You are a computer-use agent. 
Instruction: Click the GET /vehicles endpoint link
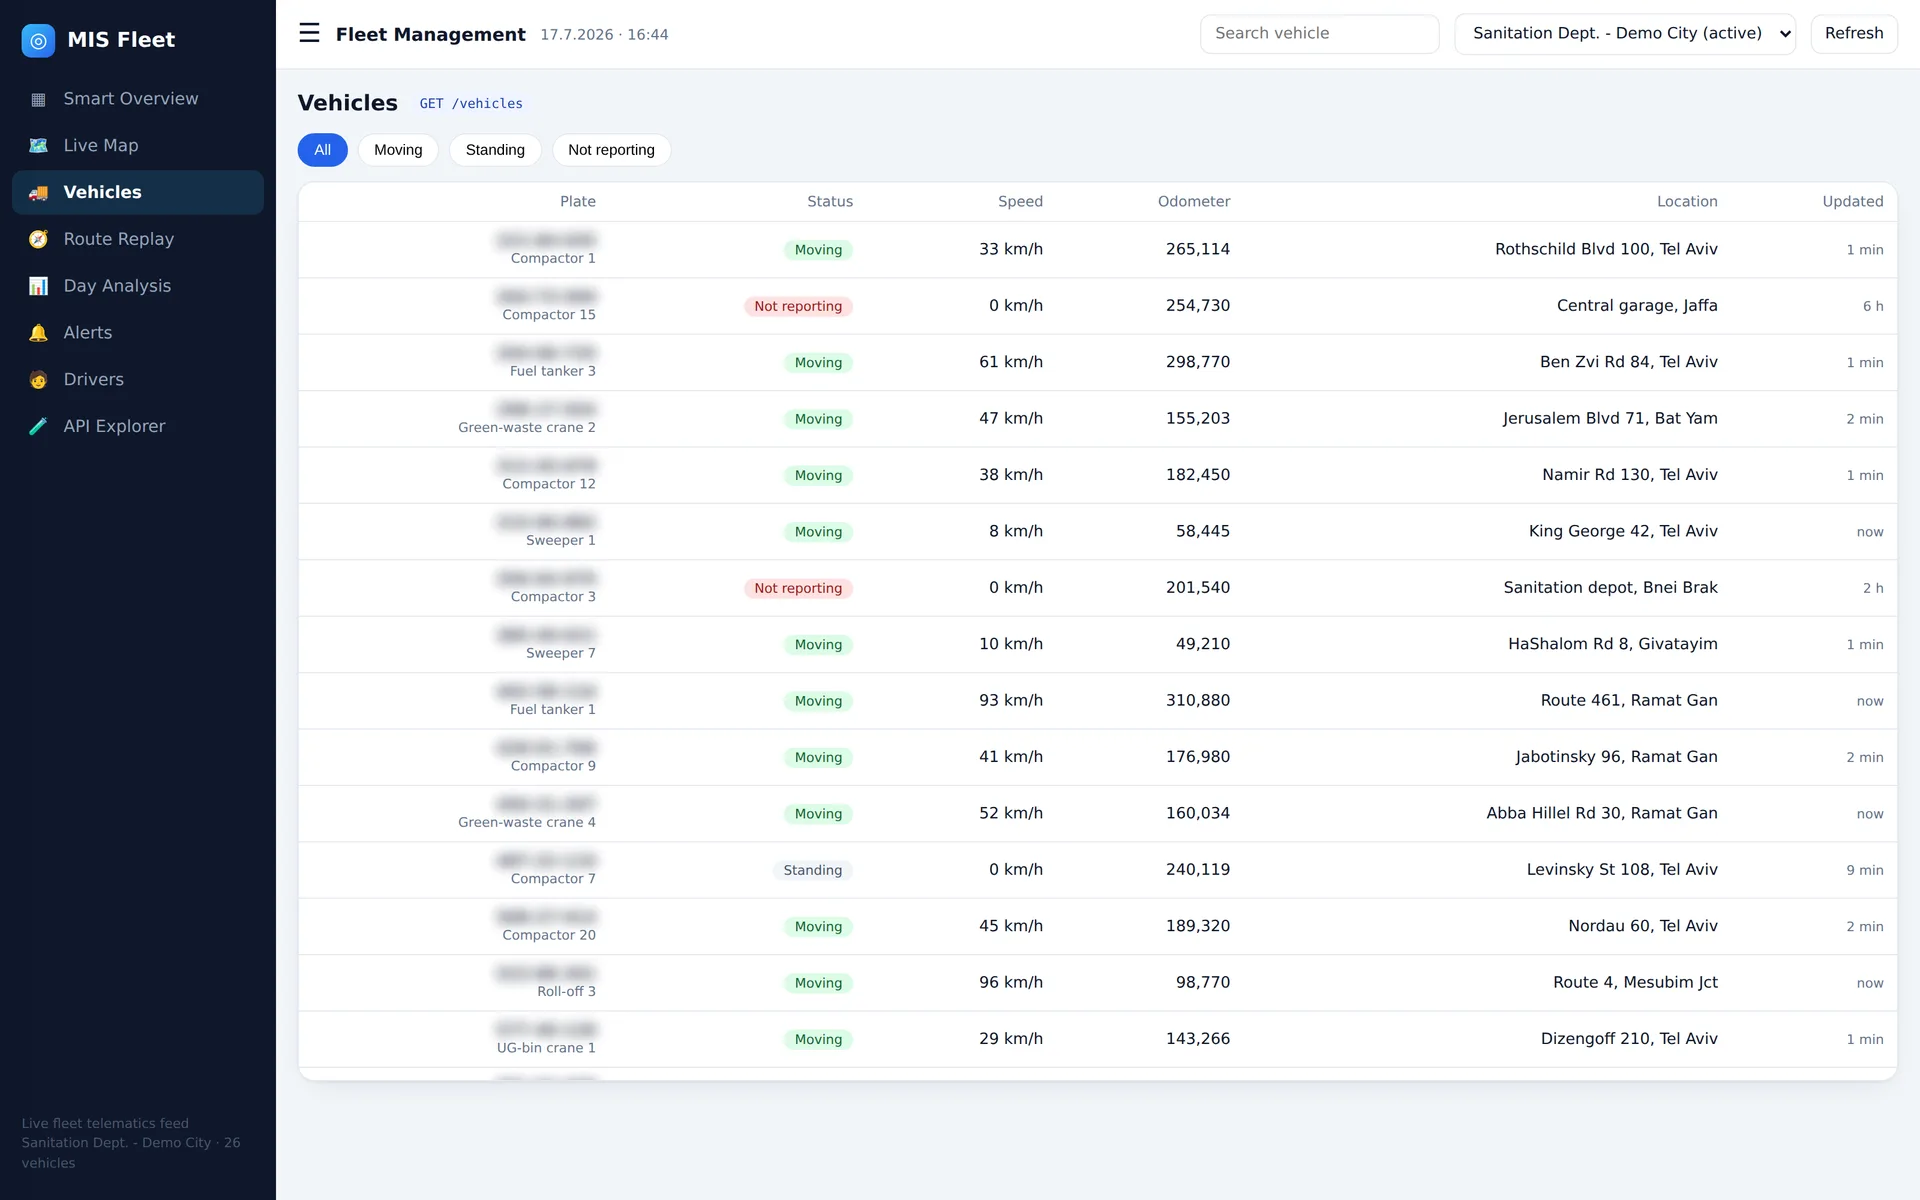(x=471, y=104)
